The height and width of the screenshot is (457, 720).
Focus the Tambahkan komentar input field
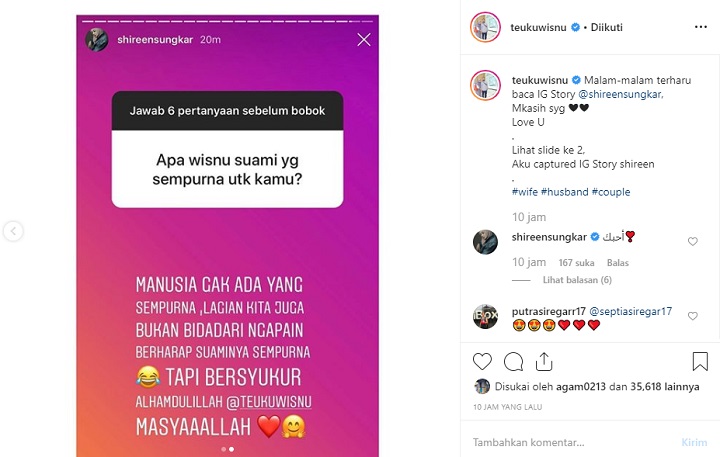tap(572, 442)
